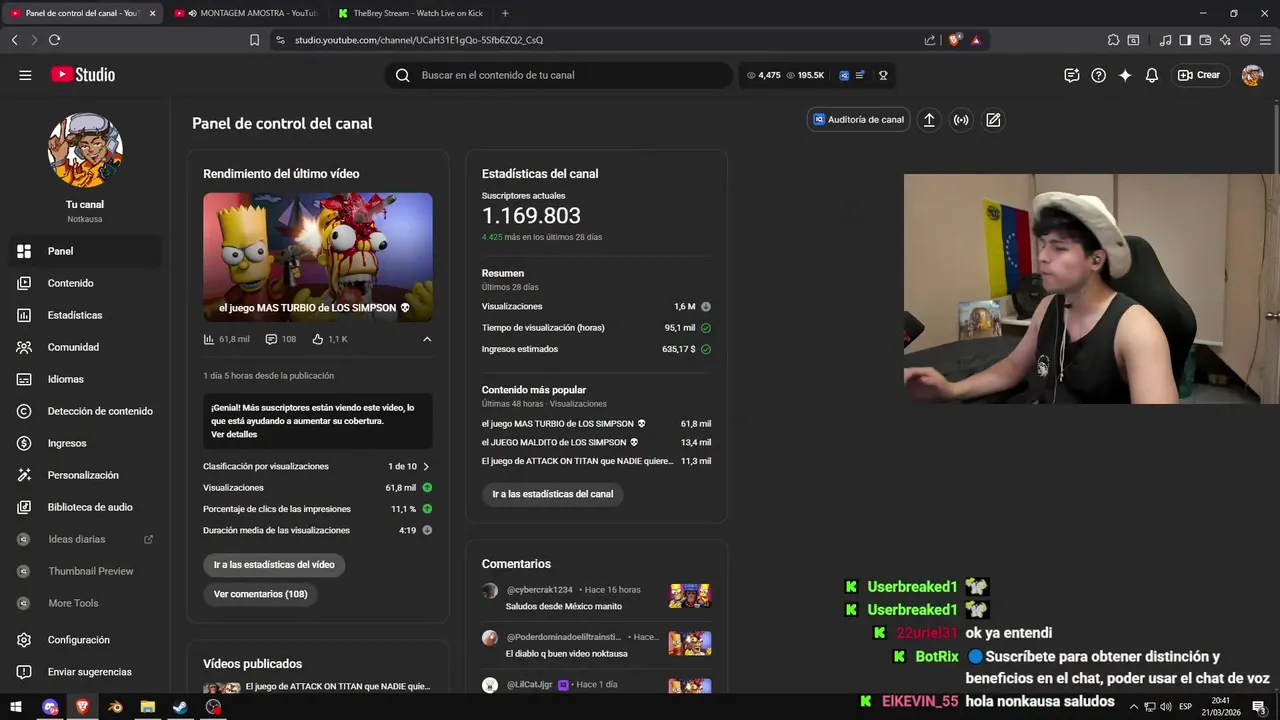Open the ATTACK ON TITAN popular content row

[596, 461]
